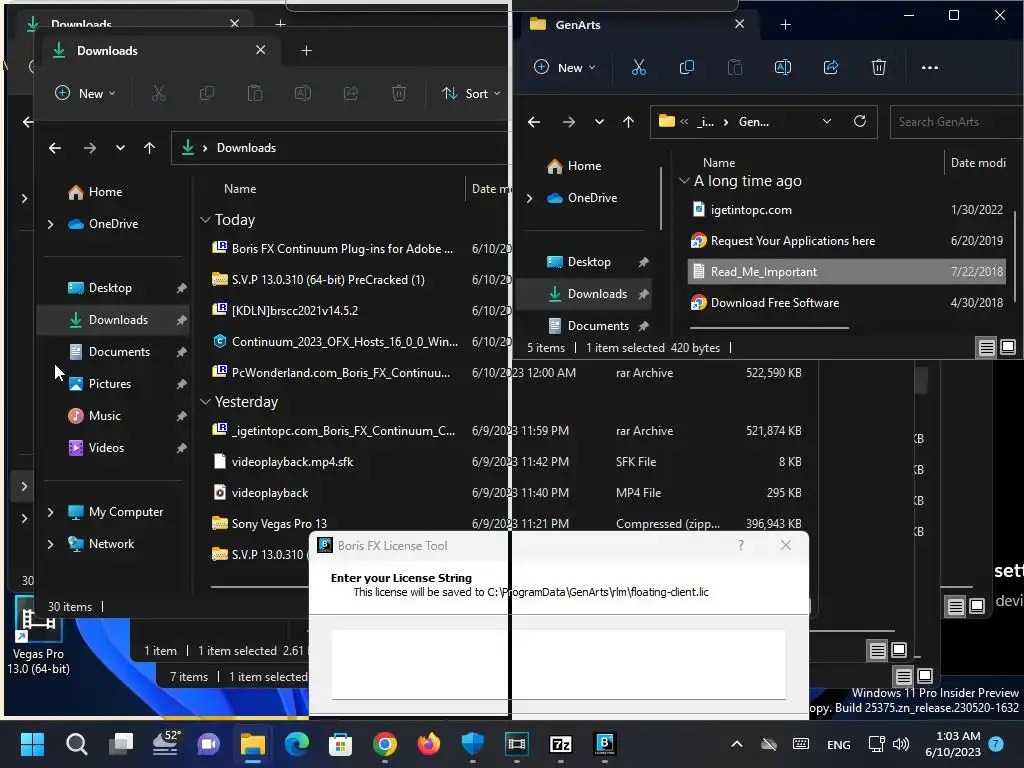Refresh the GenArts folder view
This screenshot has height=768, width=1024.
[x=859, y=121]
